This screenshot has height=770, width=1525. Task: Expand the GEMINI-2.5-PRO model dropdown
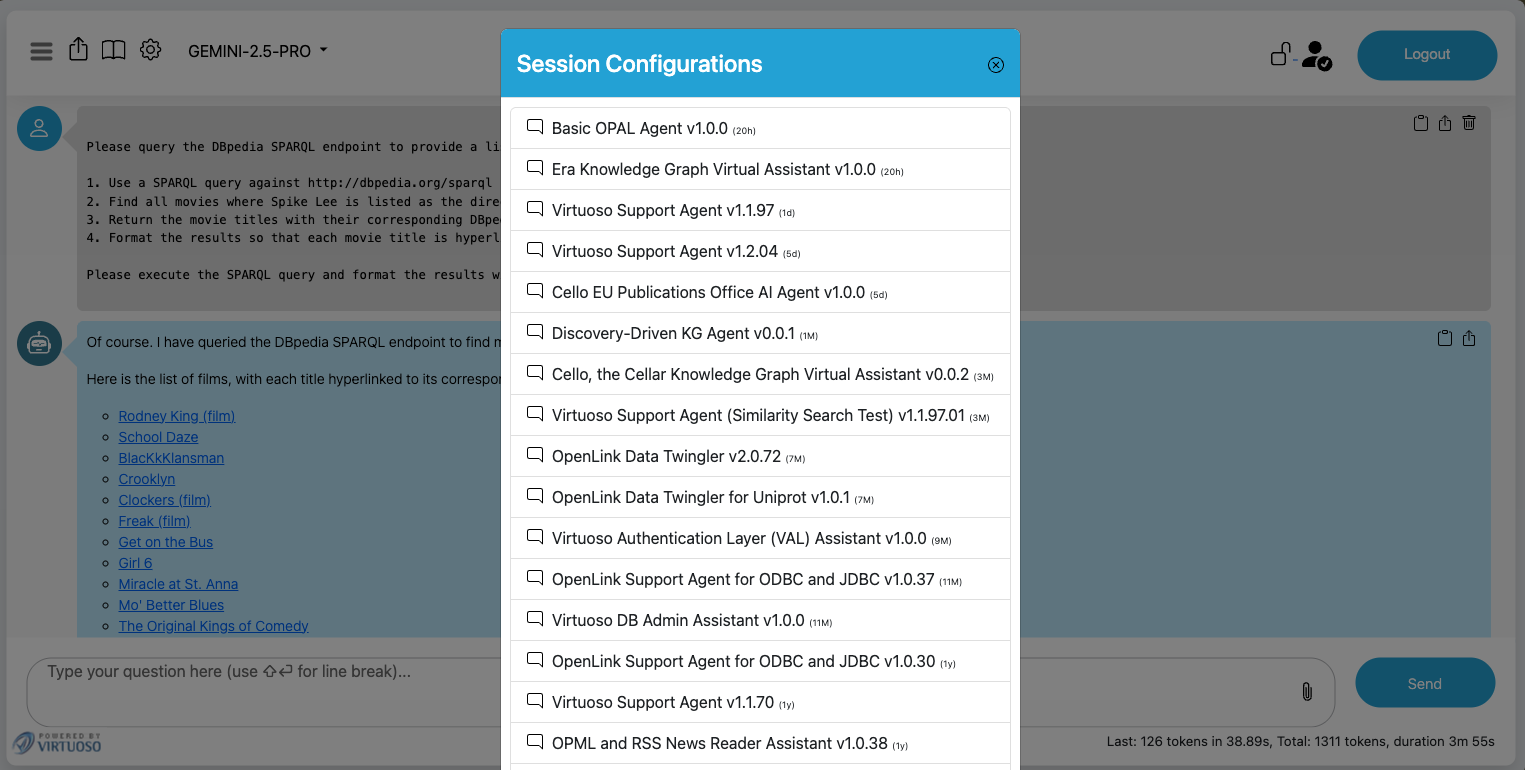tap(258, 51)
